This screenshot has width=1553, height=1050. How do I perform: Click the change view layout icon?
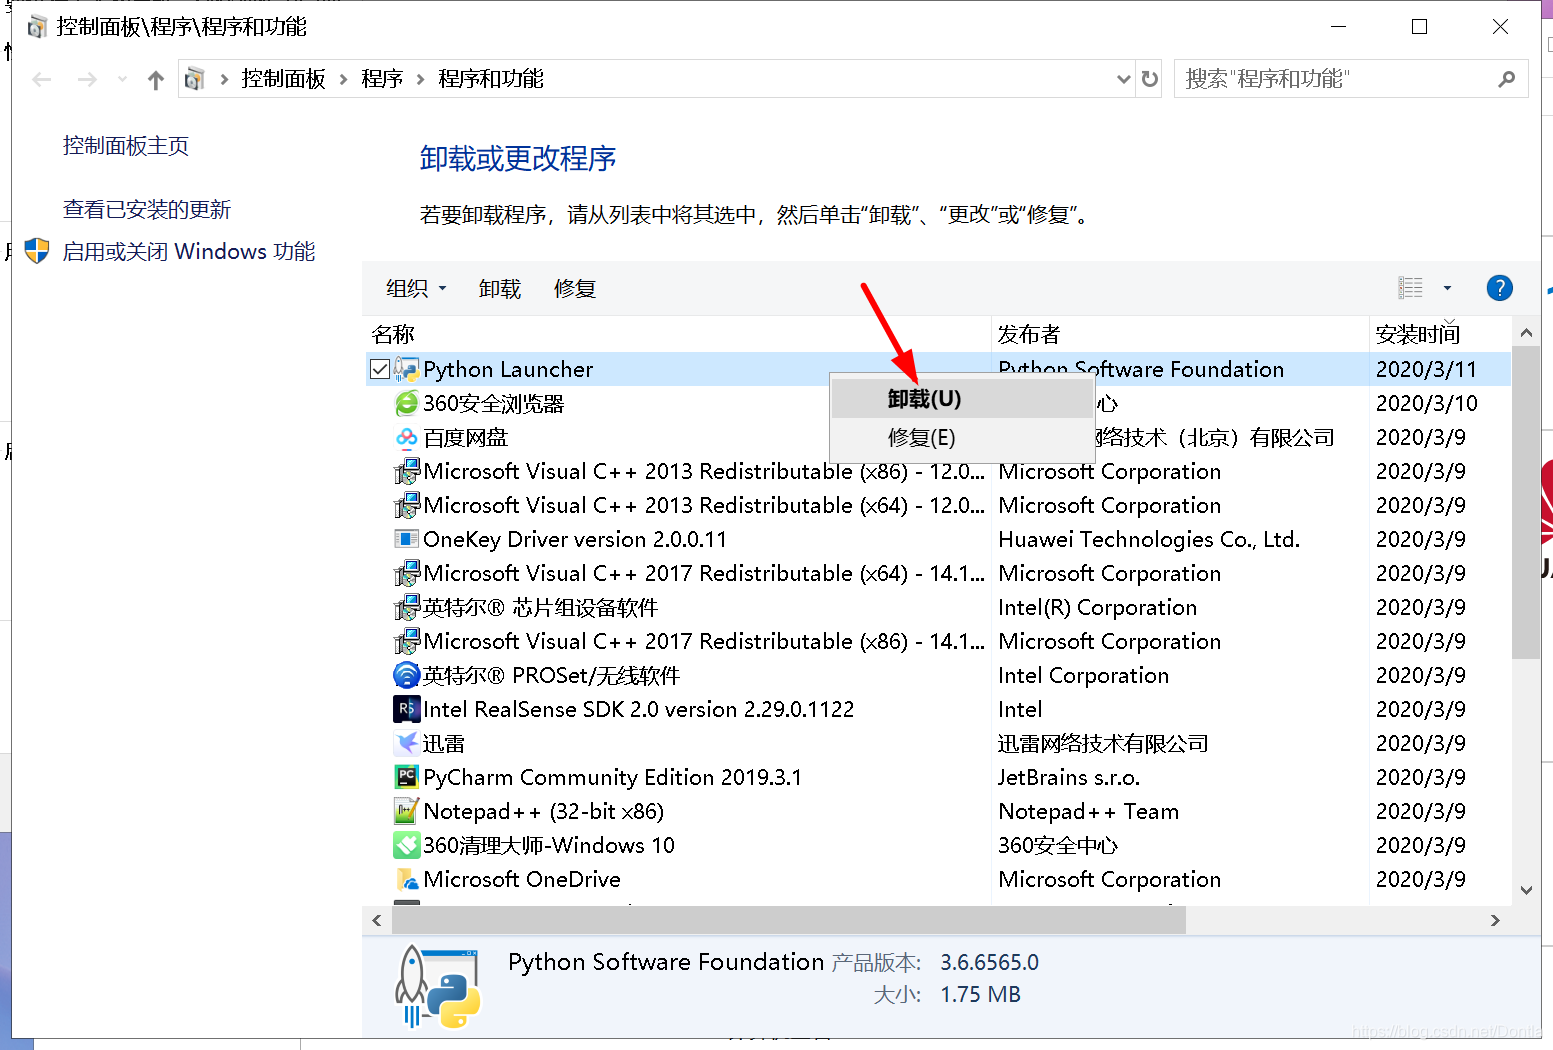pyautogui.click(x=1410, y=288)
